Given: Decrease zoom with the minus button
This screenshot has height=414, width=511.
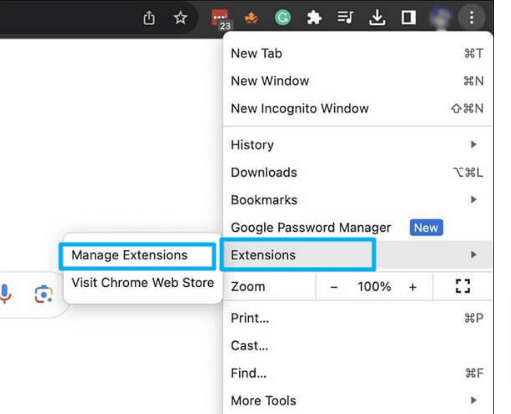Looking at the screenshot, I should pos(334,287).
